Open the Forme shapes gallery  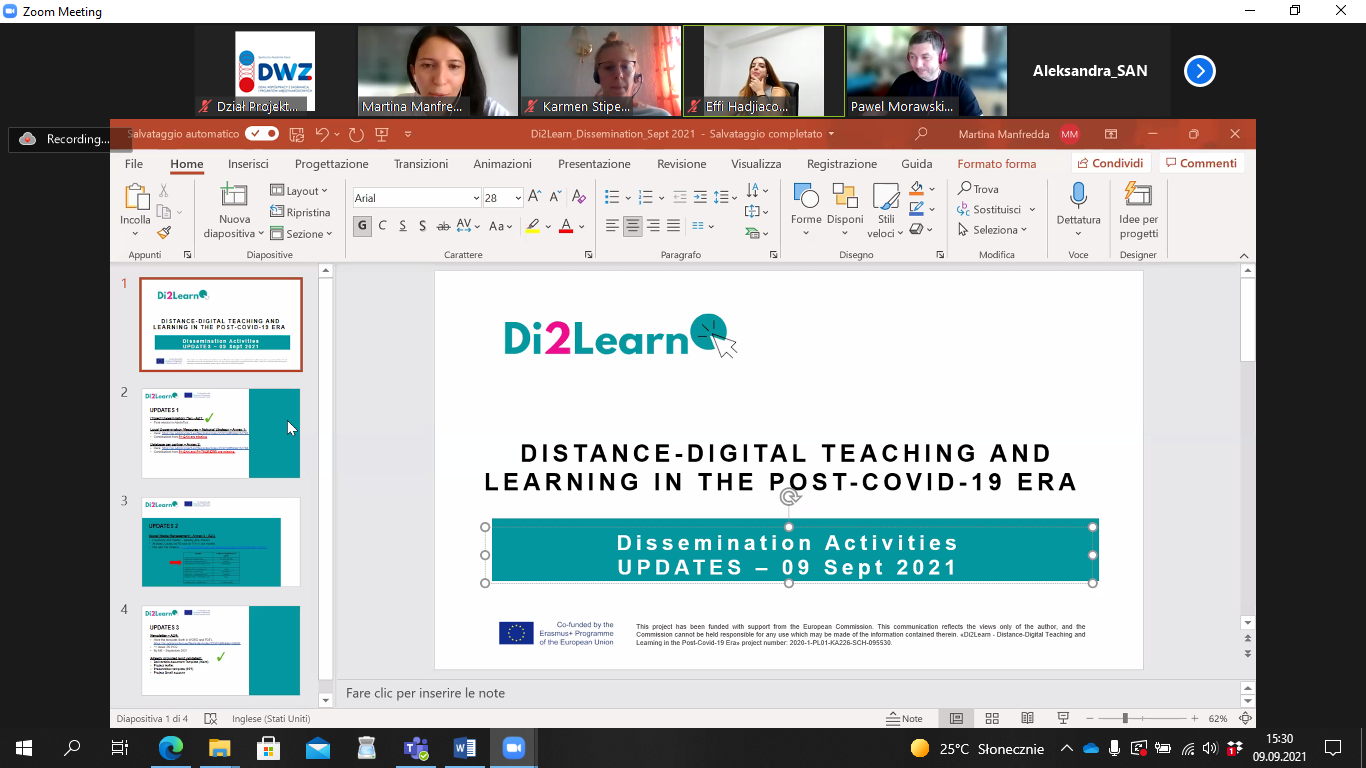point(806,210)
